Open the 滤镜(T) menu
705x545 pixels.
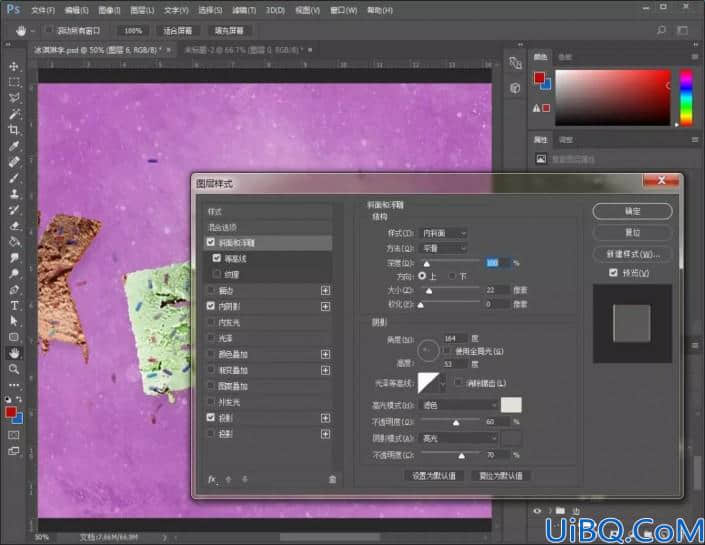click(x=244, y=10)
